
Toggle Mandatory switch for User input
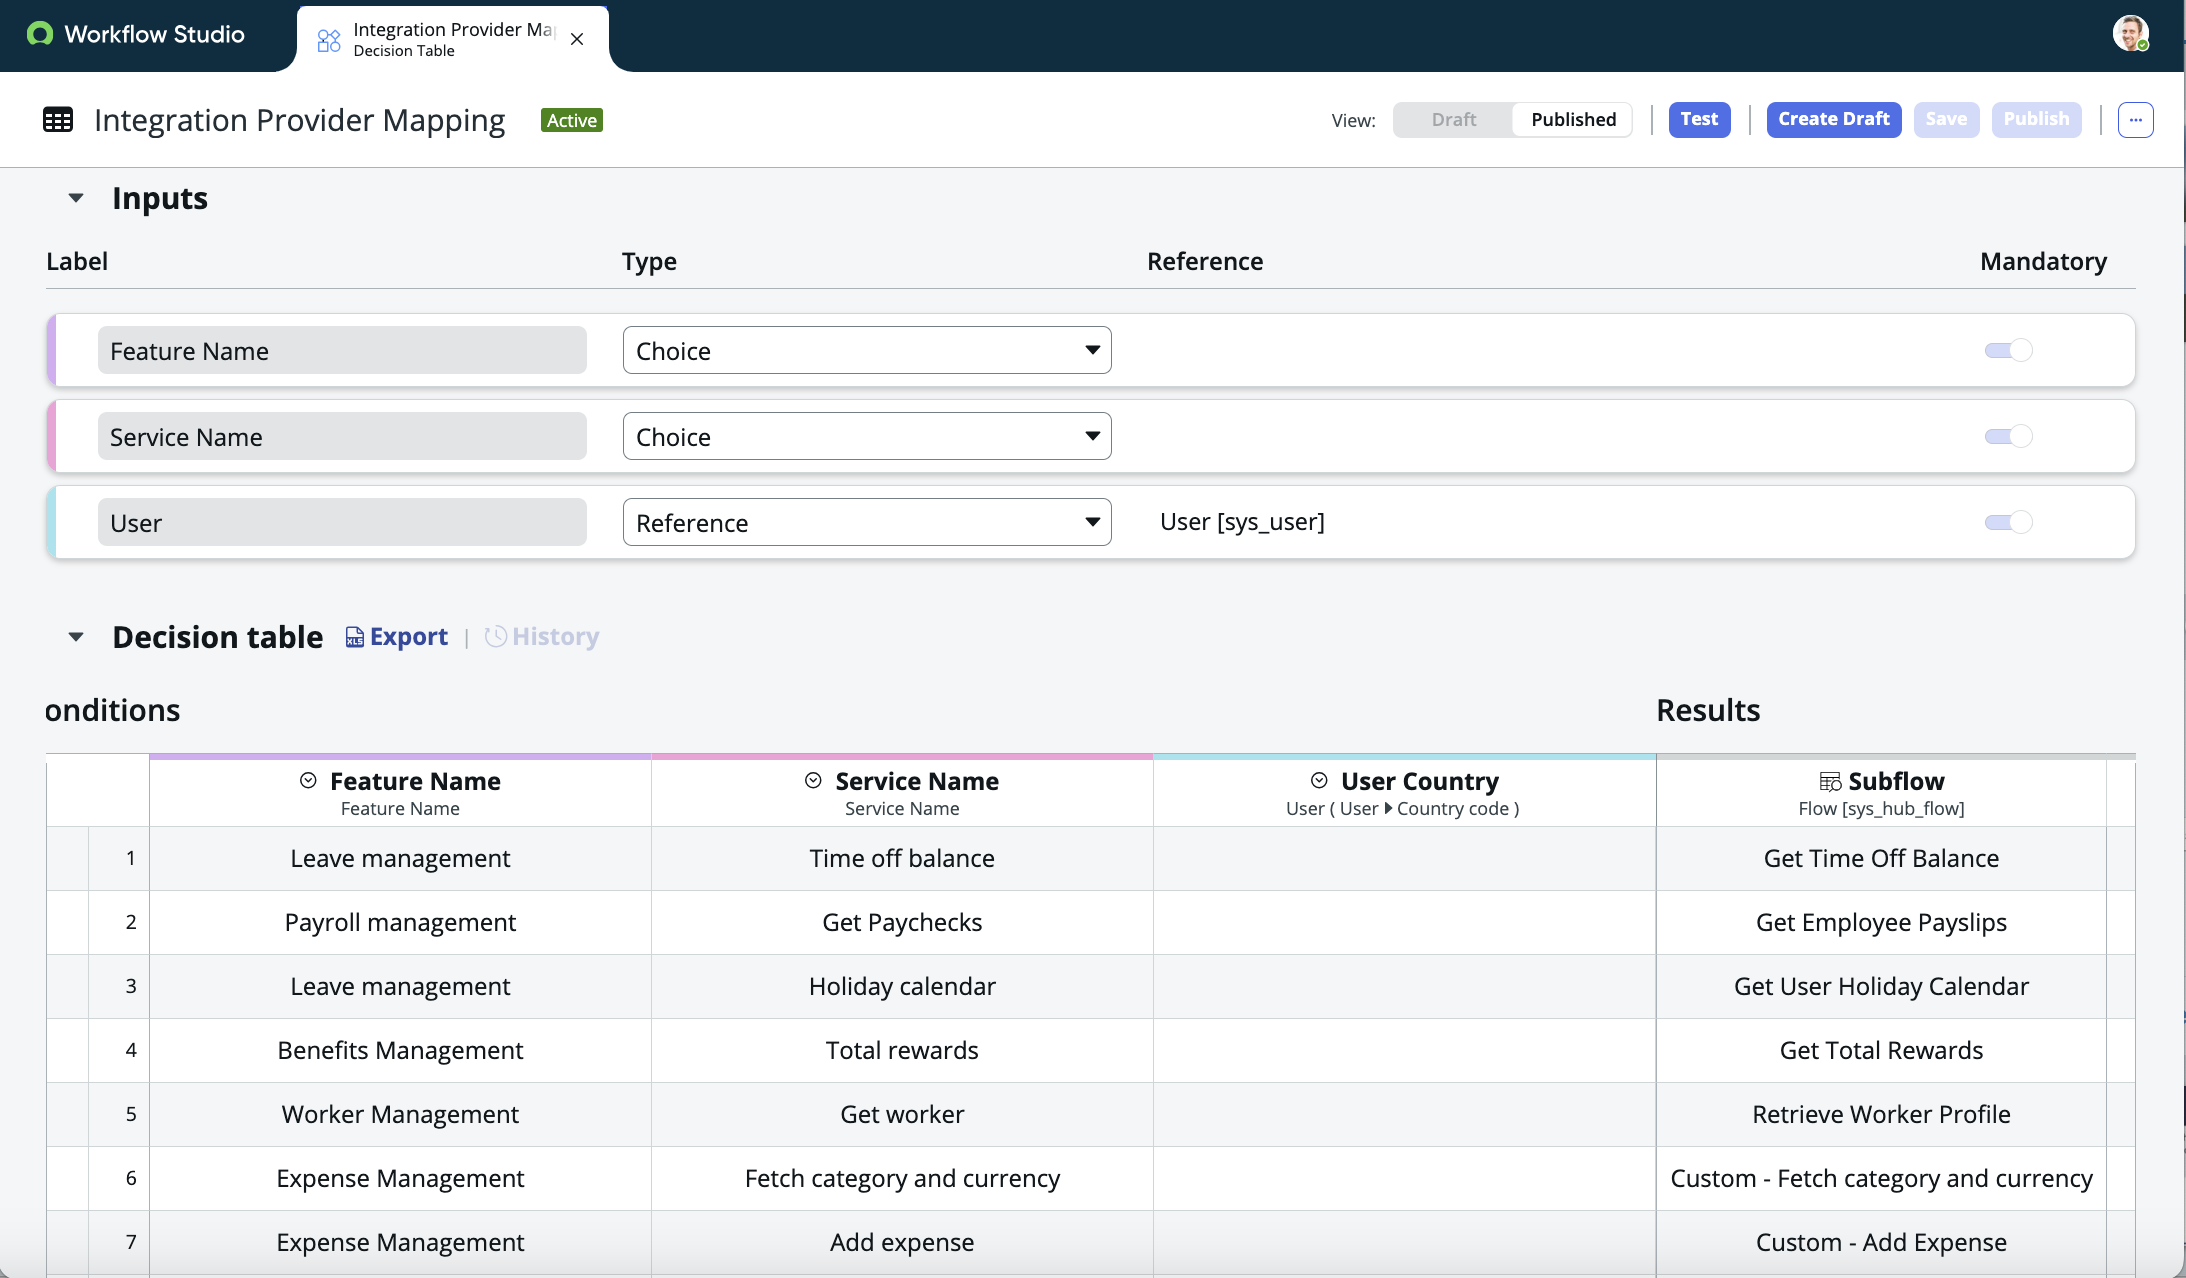pyautogui.click(x=2008, y=522)
